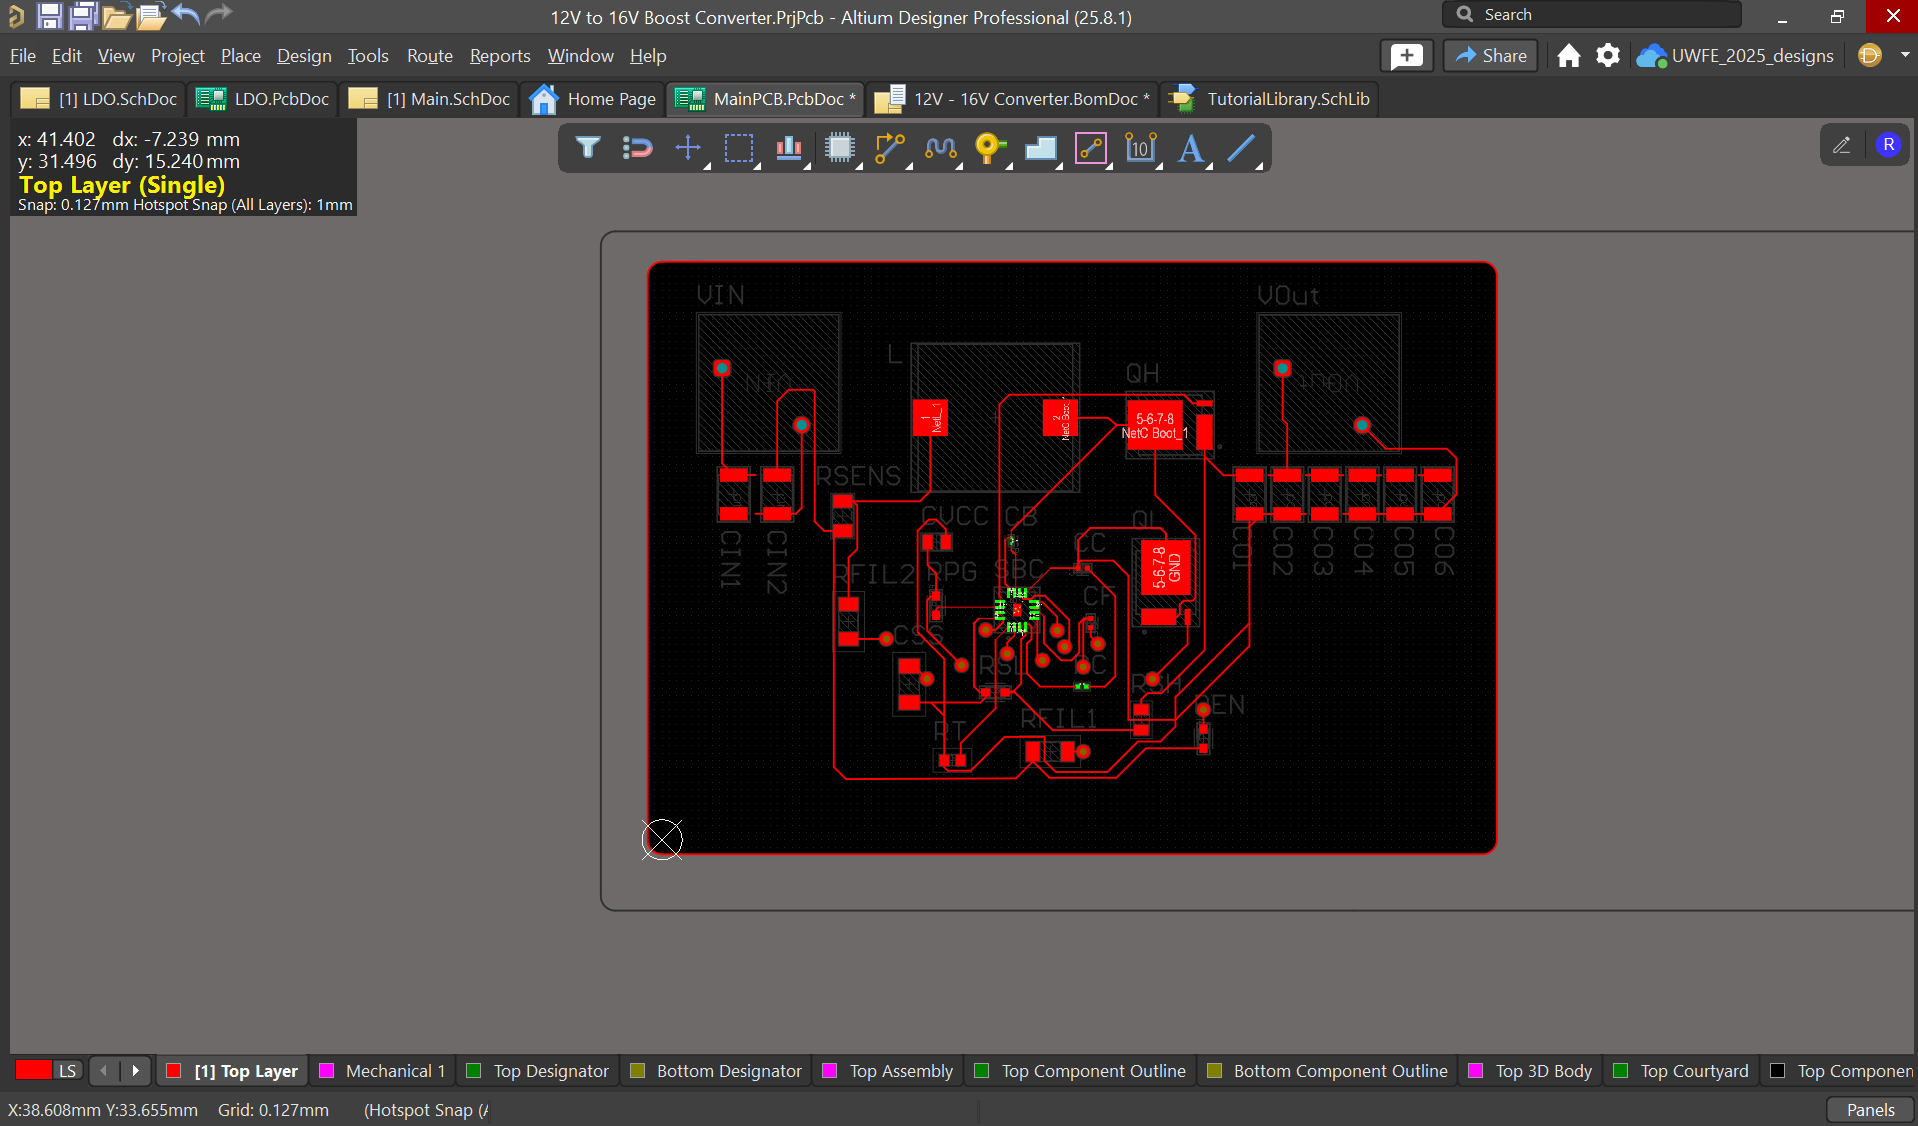This screenshot has width=1918, height=1126.
Task: Select the Top Assembly layer tab
Action: coord(888,1071)
